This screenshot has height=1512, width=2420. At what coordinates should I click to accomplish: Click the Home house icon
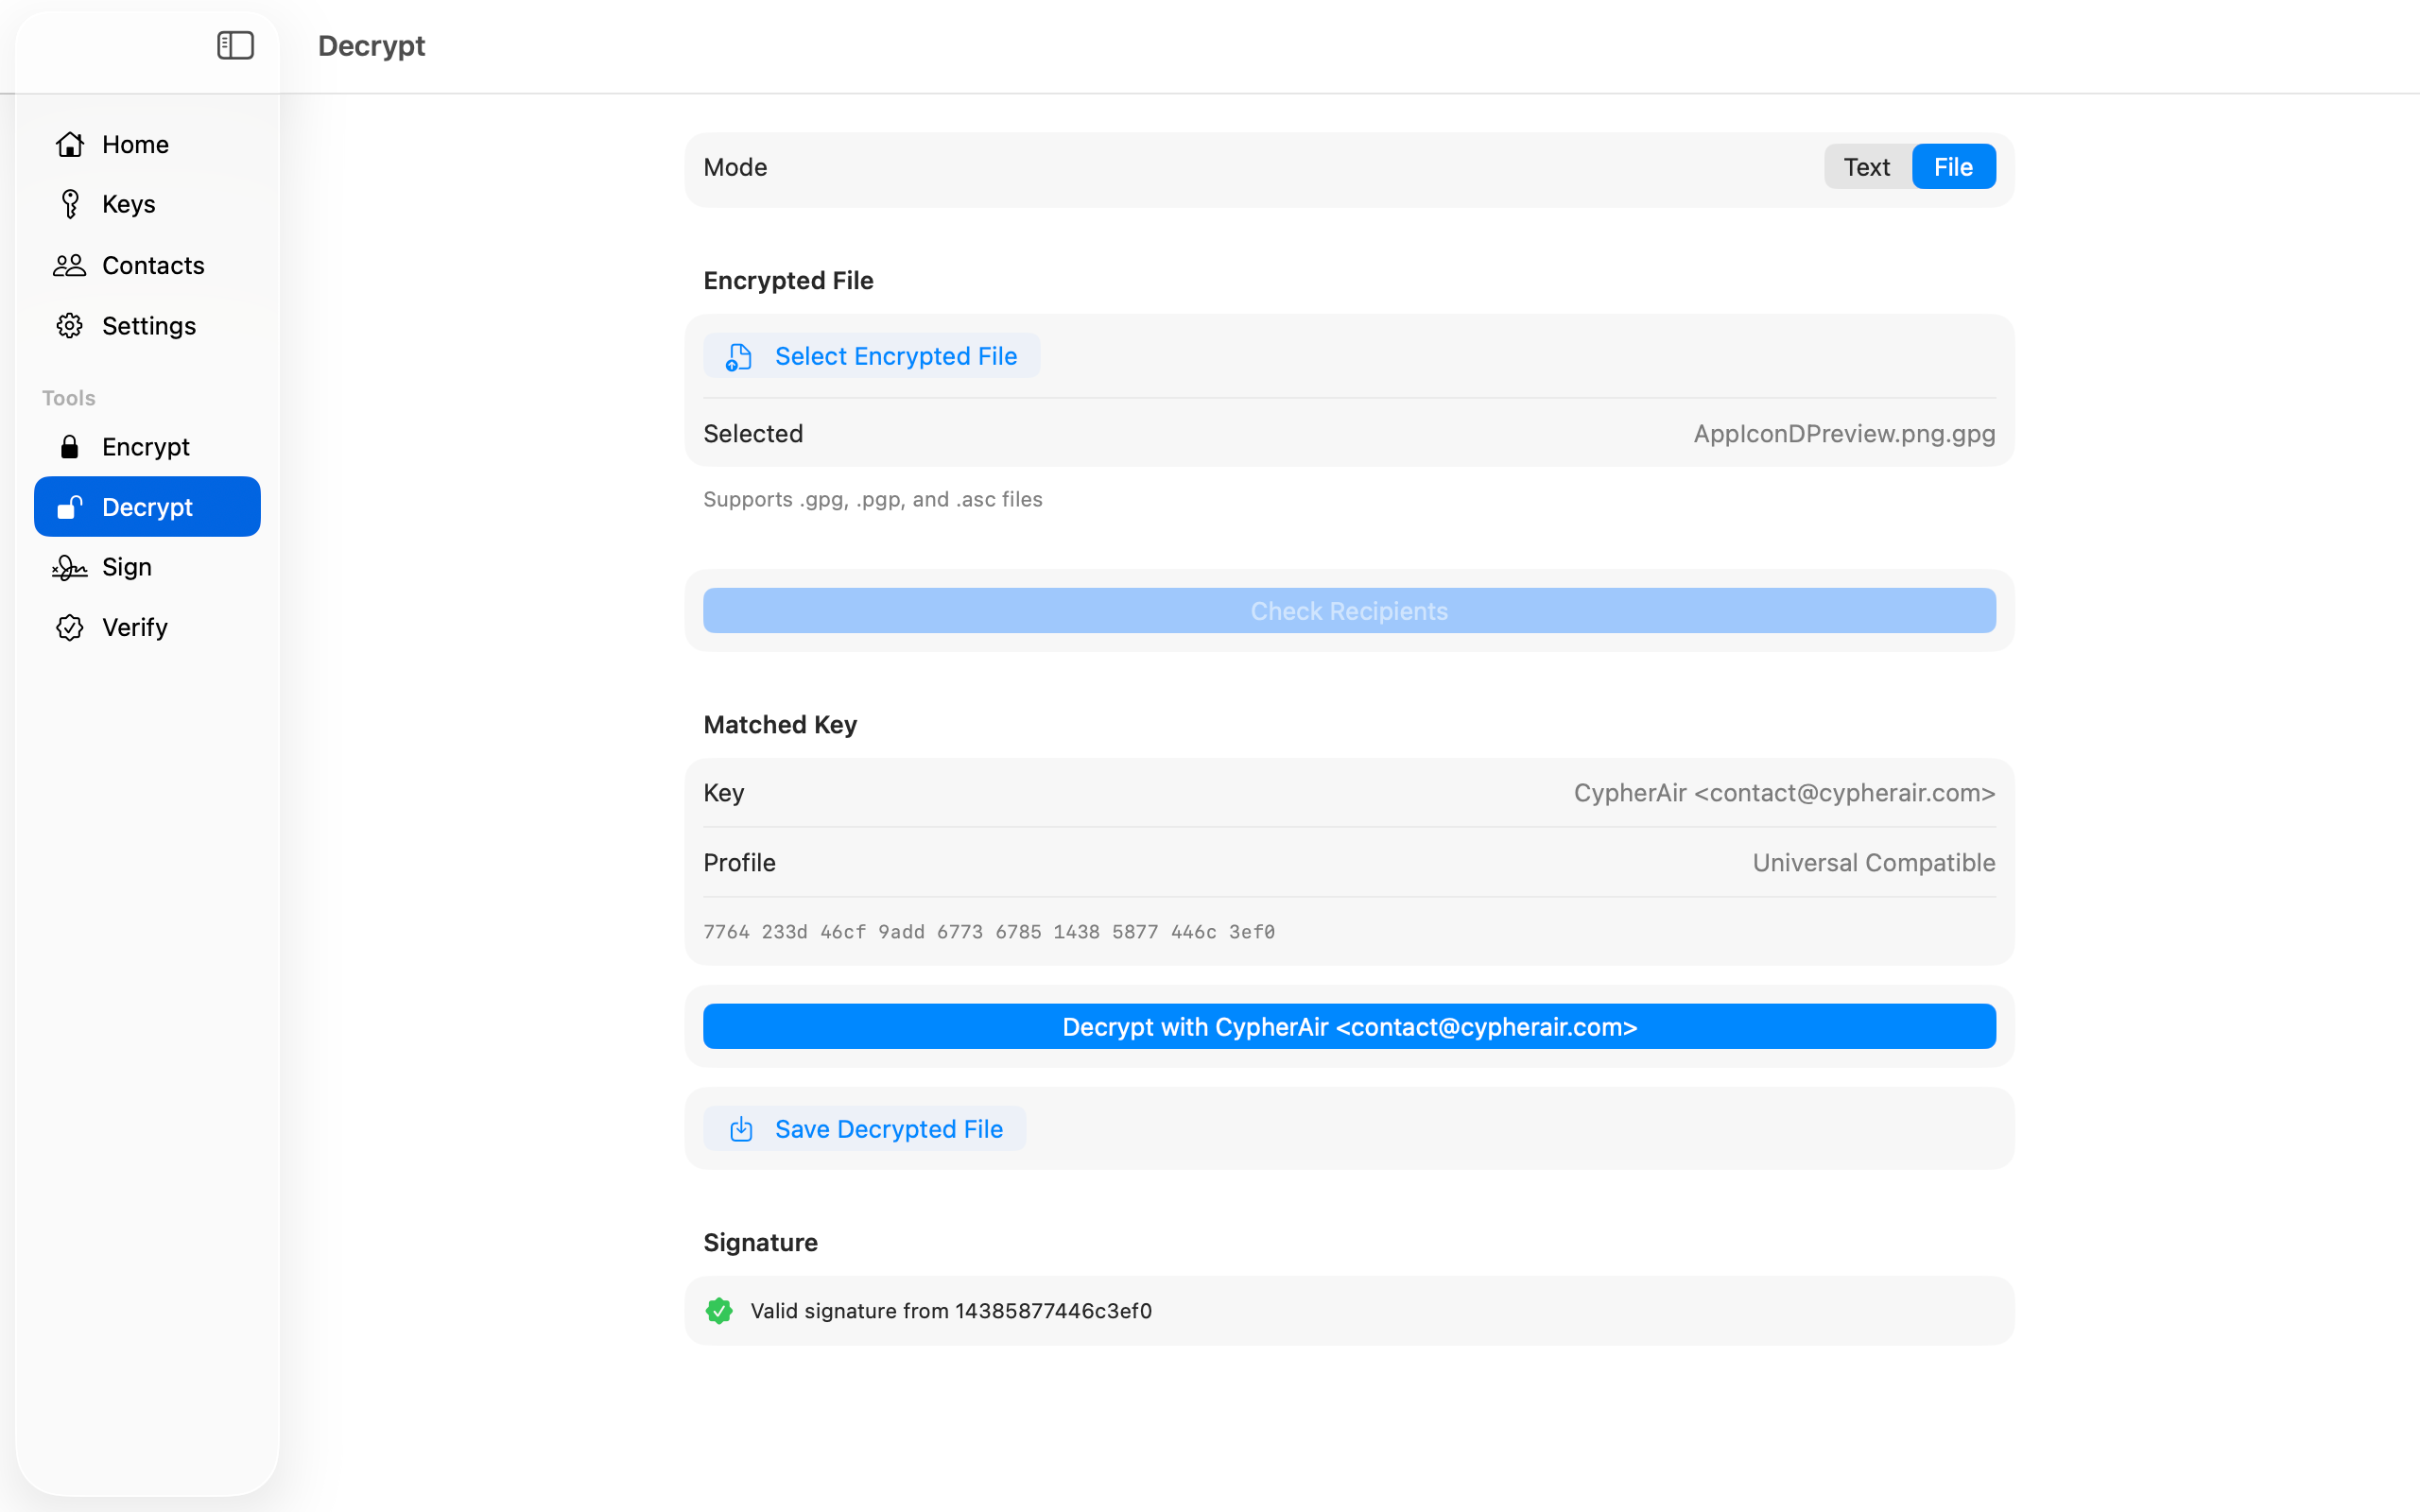coord(70,144)
